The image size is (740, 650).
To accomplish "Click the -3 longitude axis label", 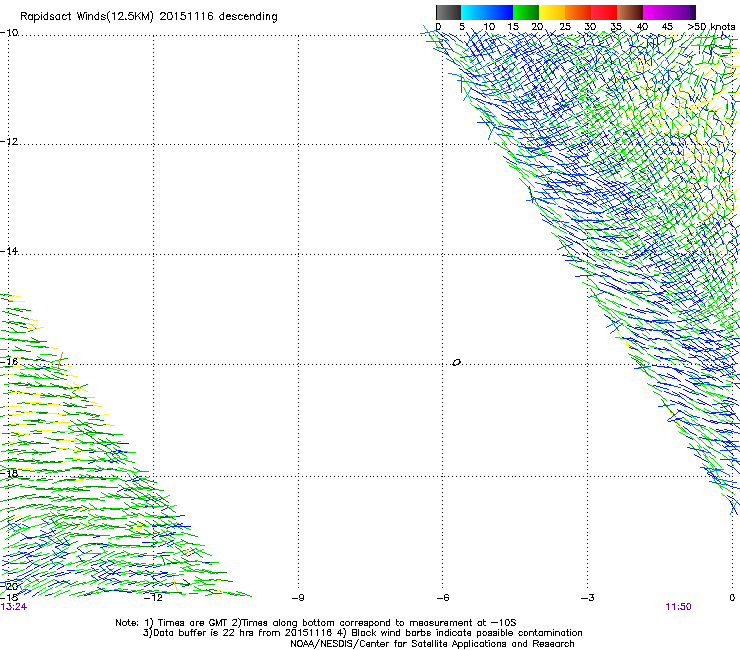I will (x=588, y=598).
